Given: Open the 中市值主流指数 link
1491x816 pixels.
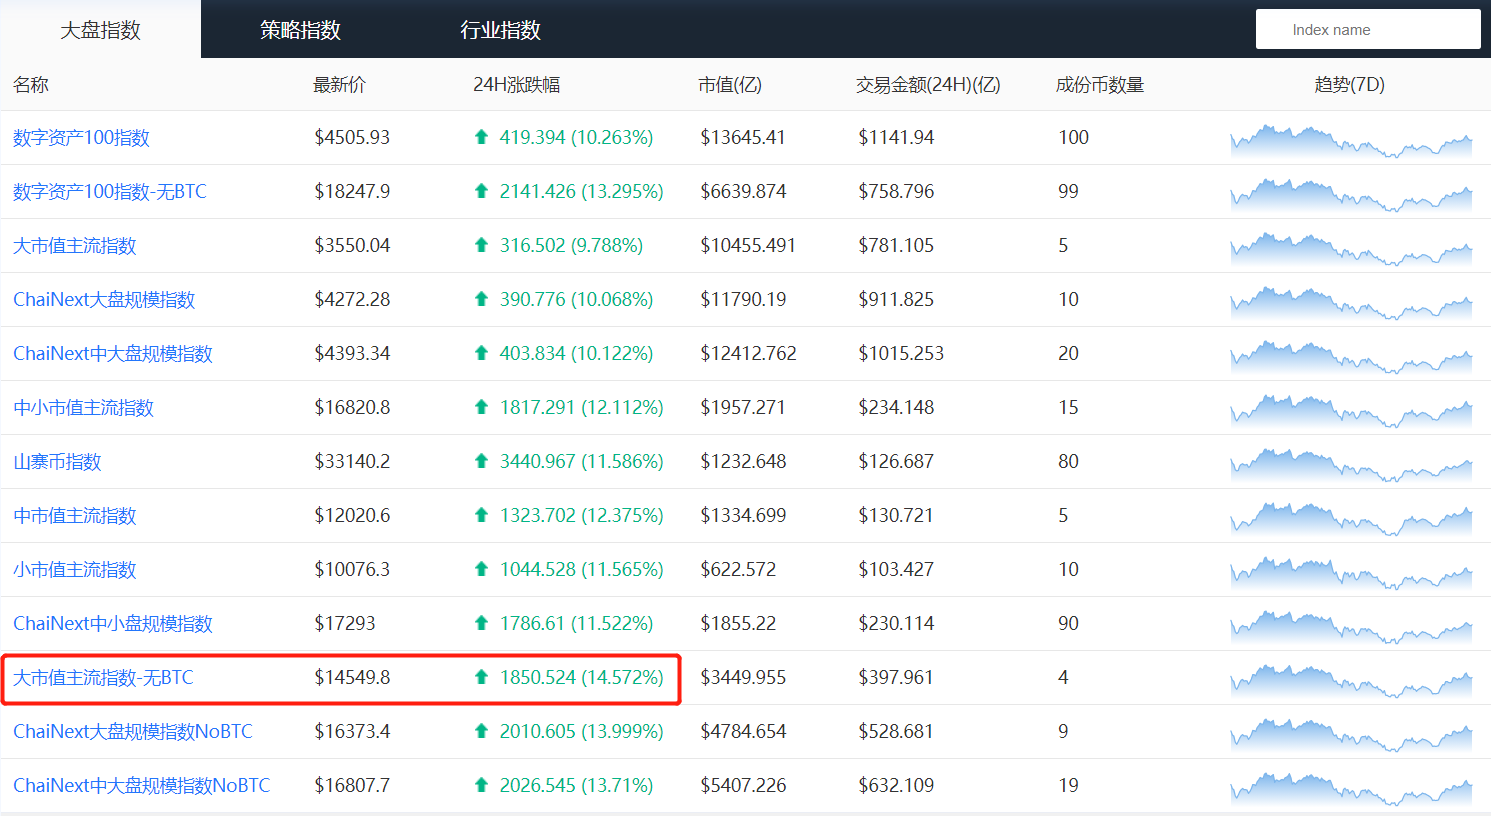Looking at the screenshot, I should 74,516.
